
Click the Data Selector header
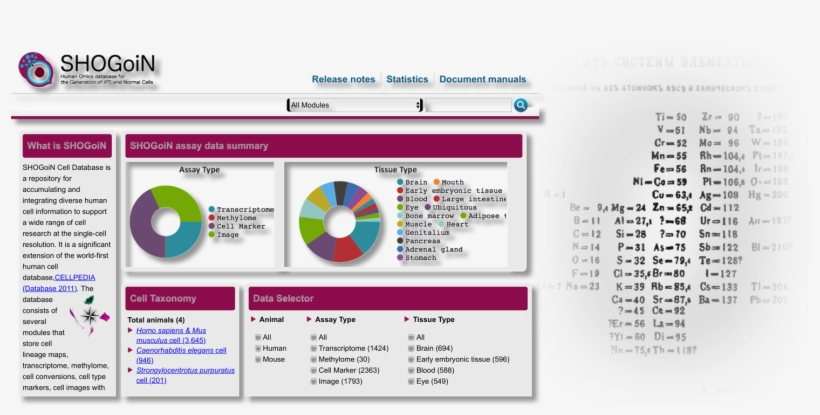tap(388, 298)
